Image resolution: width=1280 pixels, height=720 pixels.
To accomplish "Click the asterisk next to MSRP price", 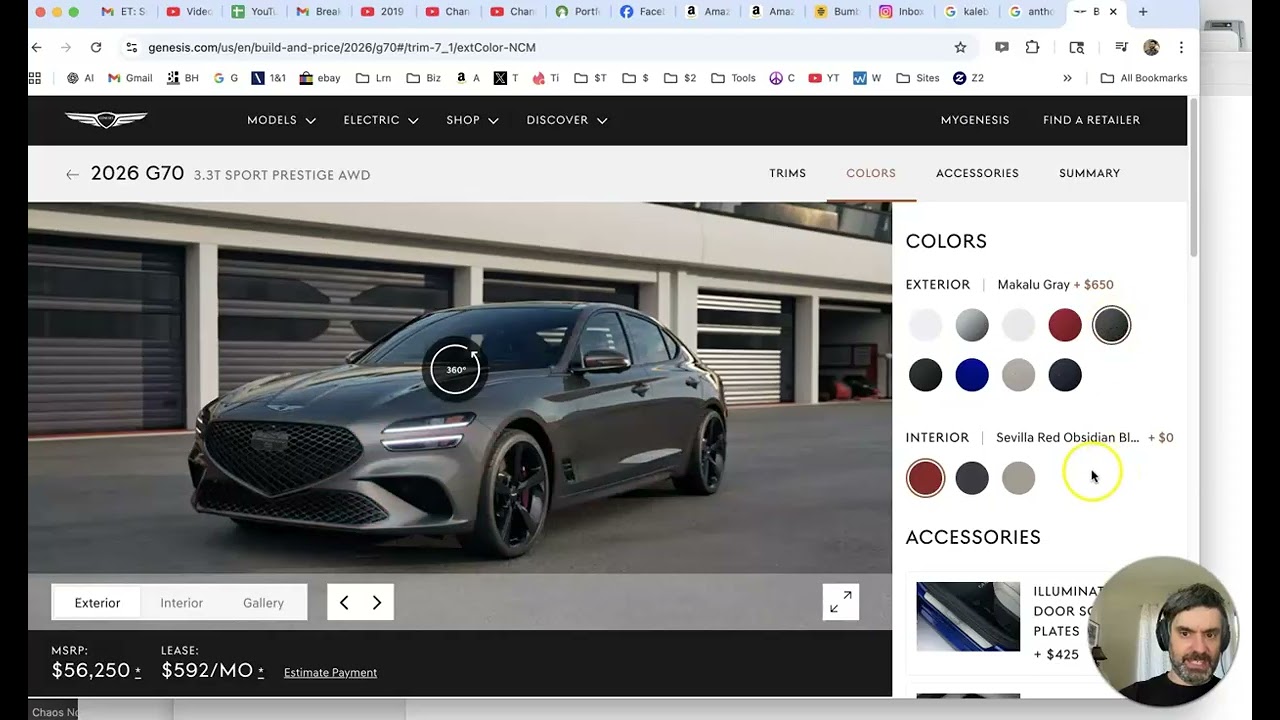I will click(x=138, y=671).
